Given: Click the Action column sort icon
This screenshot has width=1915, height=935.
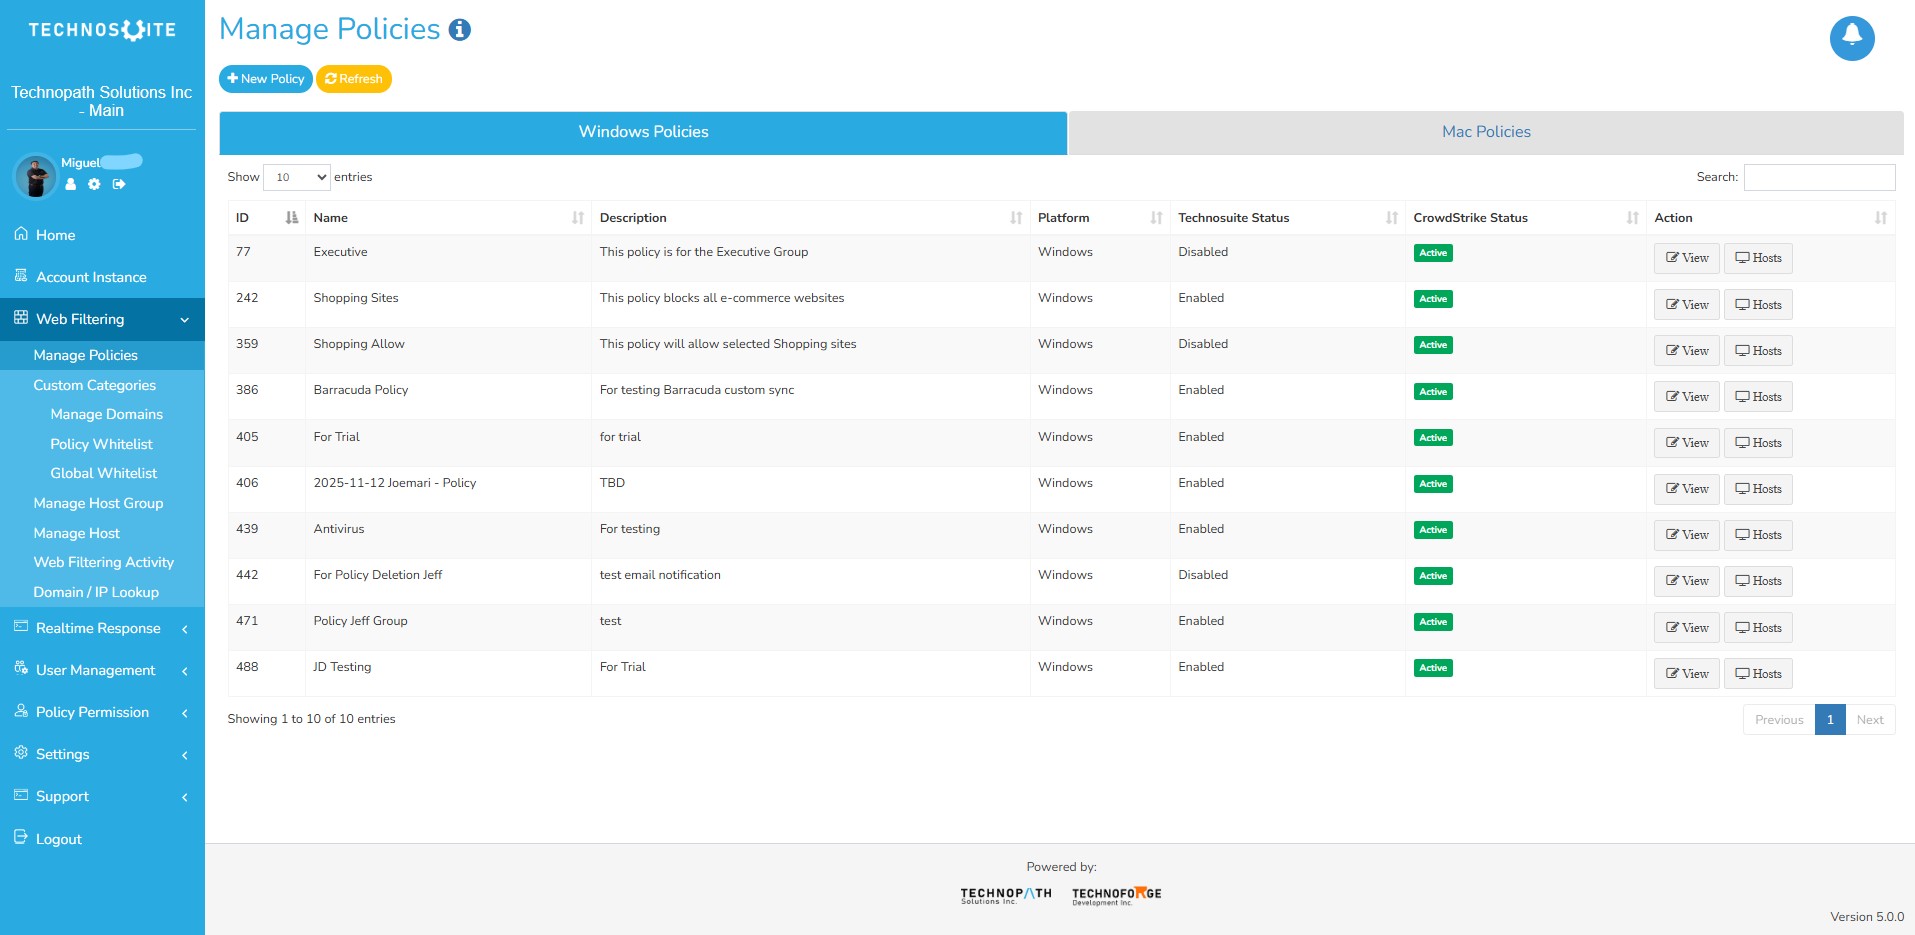Looking at the screenshot, I should pos(1881,218).
